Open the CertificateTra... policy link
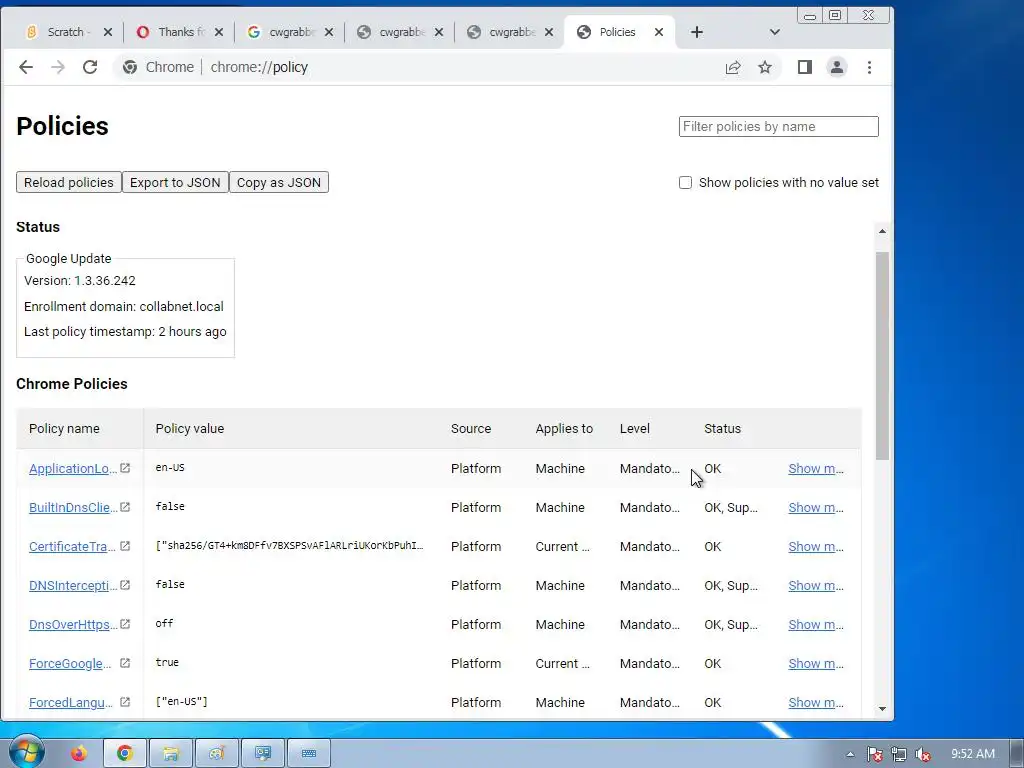The height and width of the screenshot is (768, 1024). pyautogui.click(x=72, y=547)
